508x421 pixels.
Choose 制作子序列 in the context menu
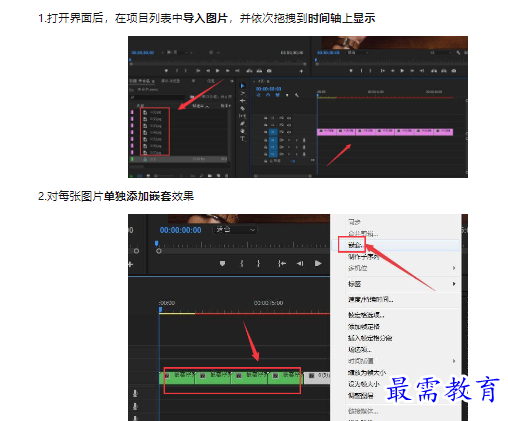click(363, 257)
